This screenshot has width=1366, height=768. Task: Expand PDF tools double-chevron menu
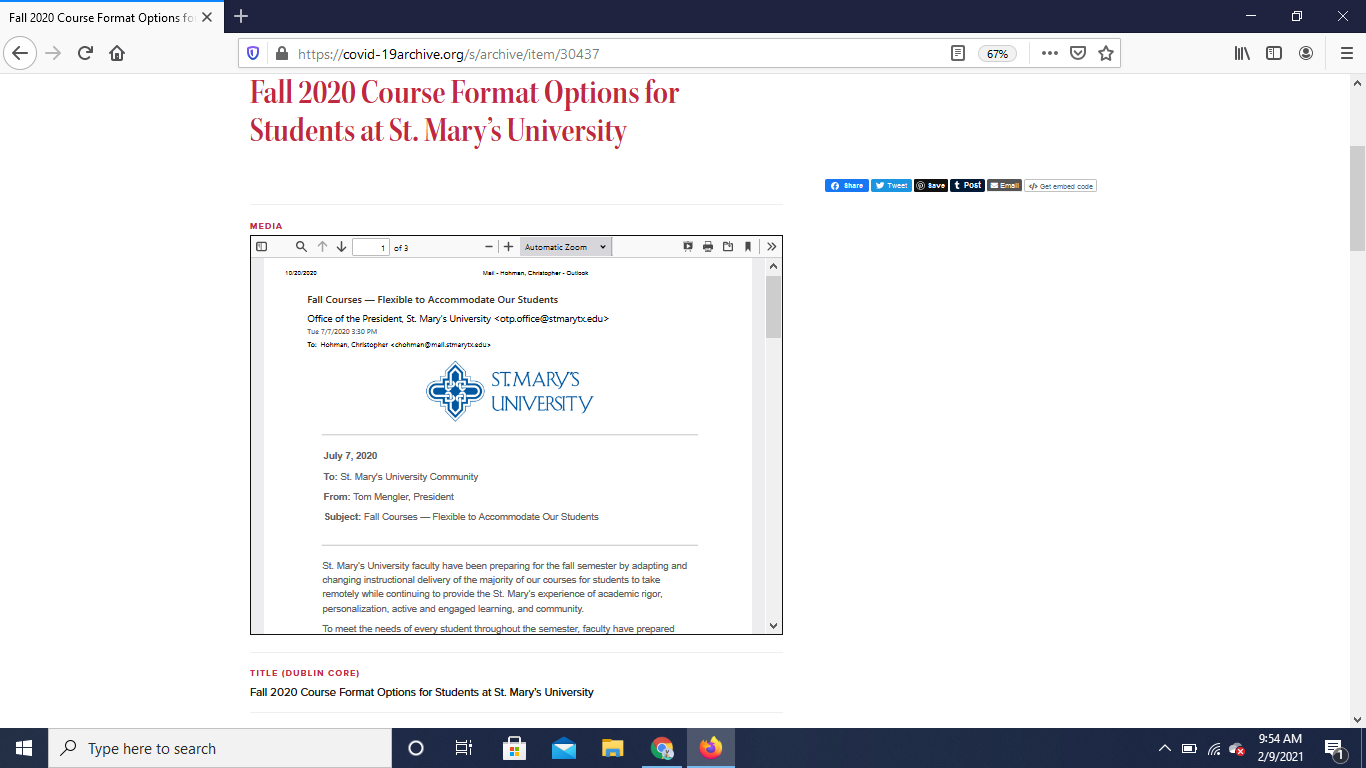click(772, 247)
